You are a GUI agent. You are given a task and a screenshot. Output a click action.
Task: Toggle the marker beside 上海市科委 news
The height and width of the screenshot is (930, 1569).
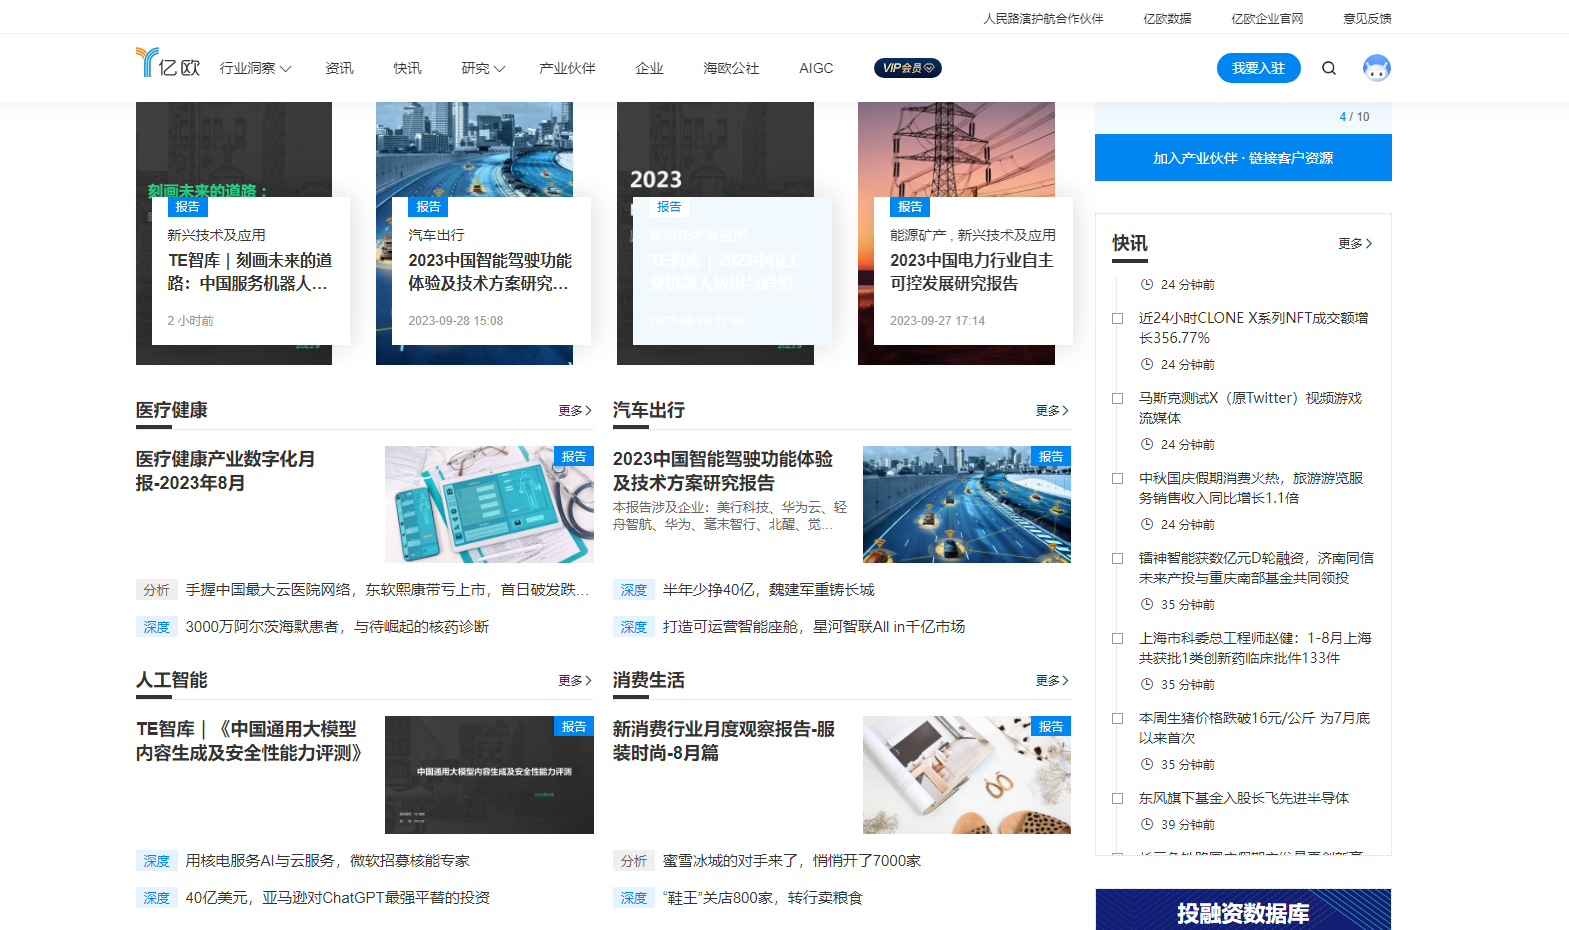(1118, 638)
